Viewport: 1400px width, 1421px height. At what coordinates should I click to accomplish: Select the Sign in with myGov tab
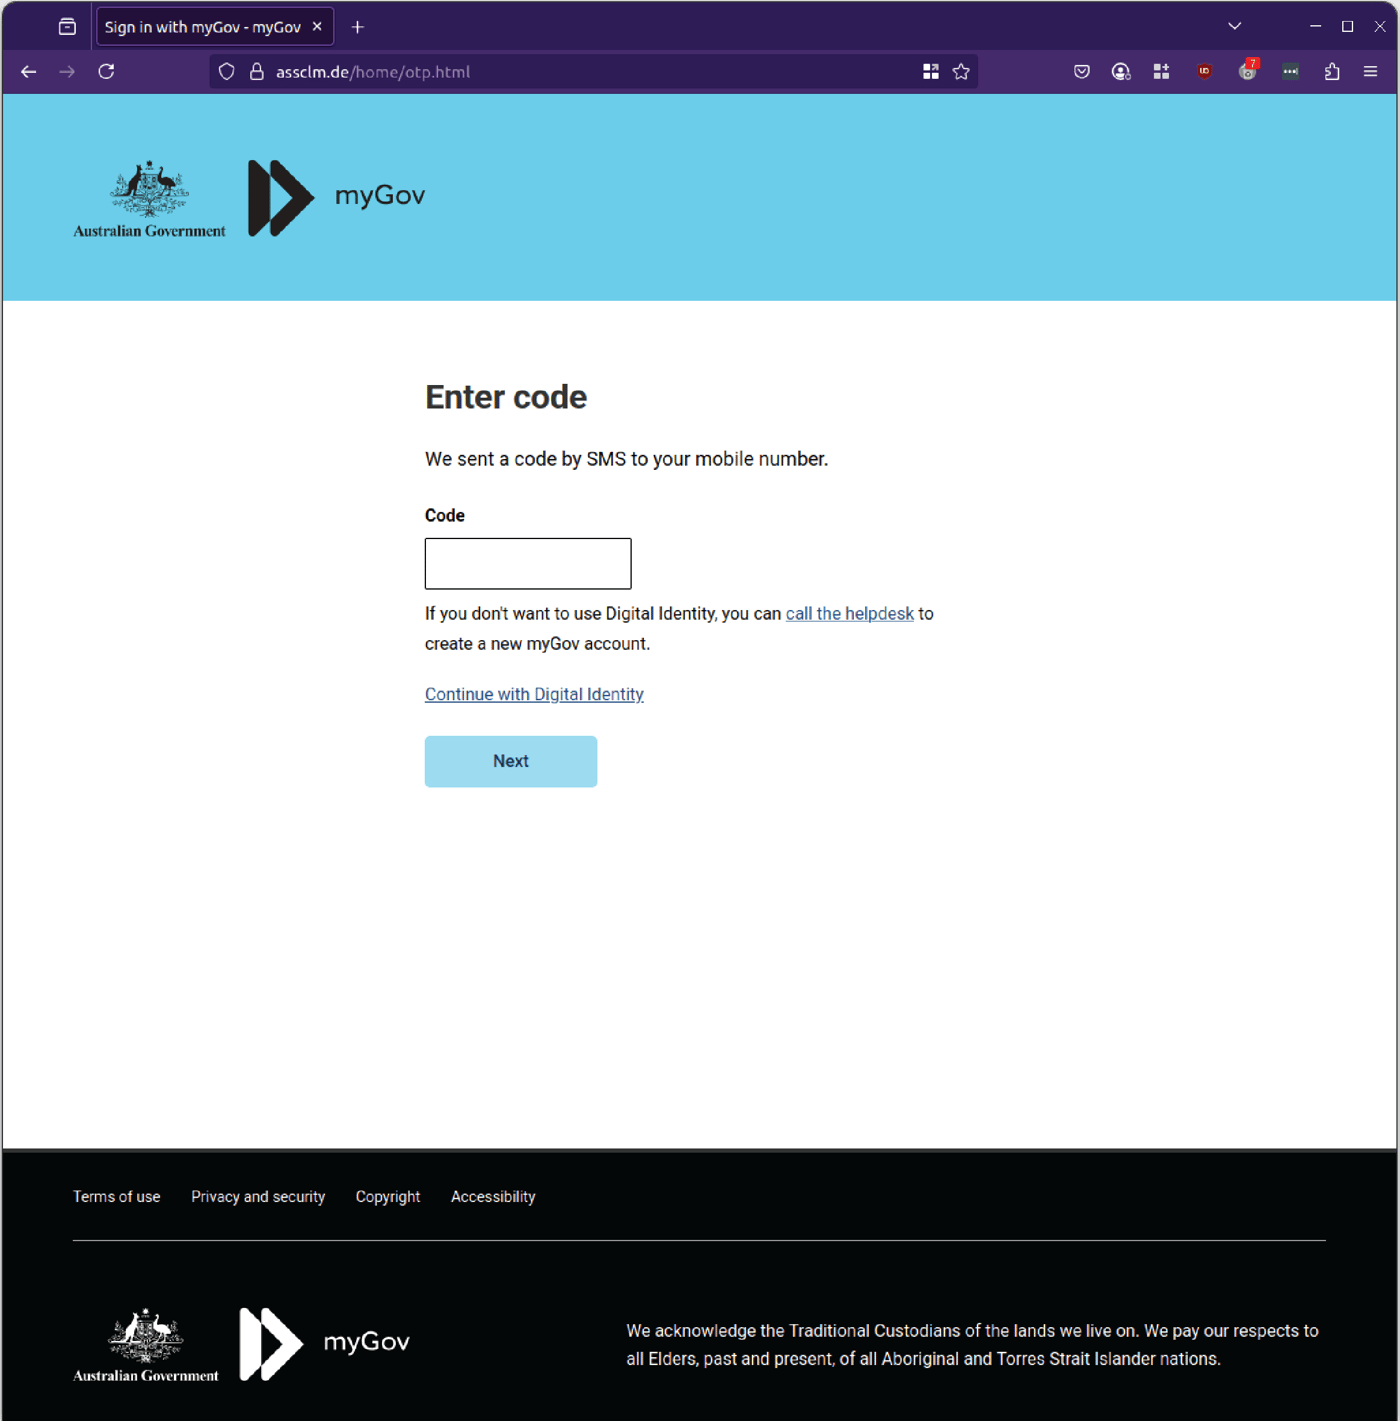tap(205, 26)
